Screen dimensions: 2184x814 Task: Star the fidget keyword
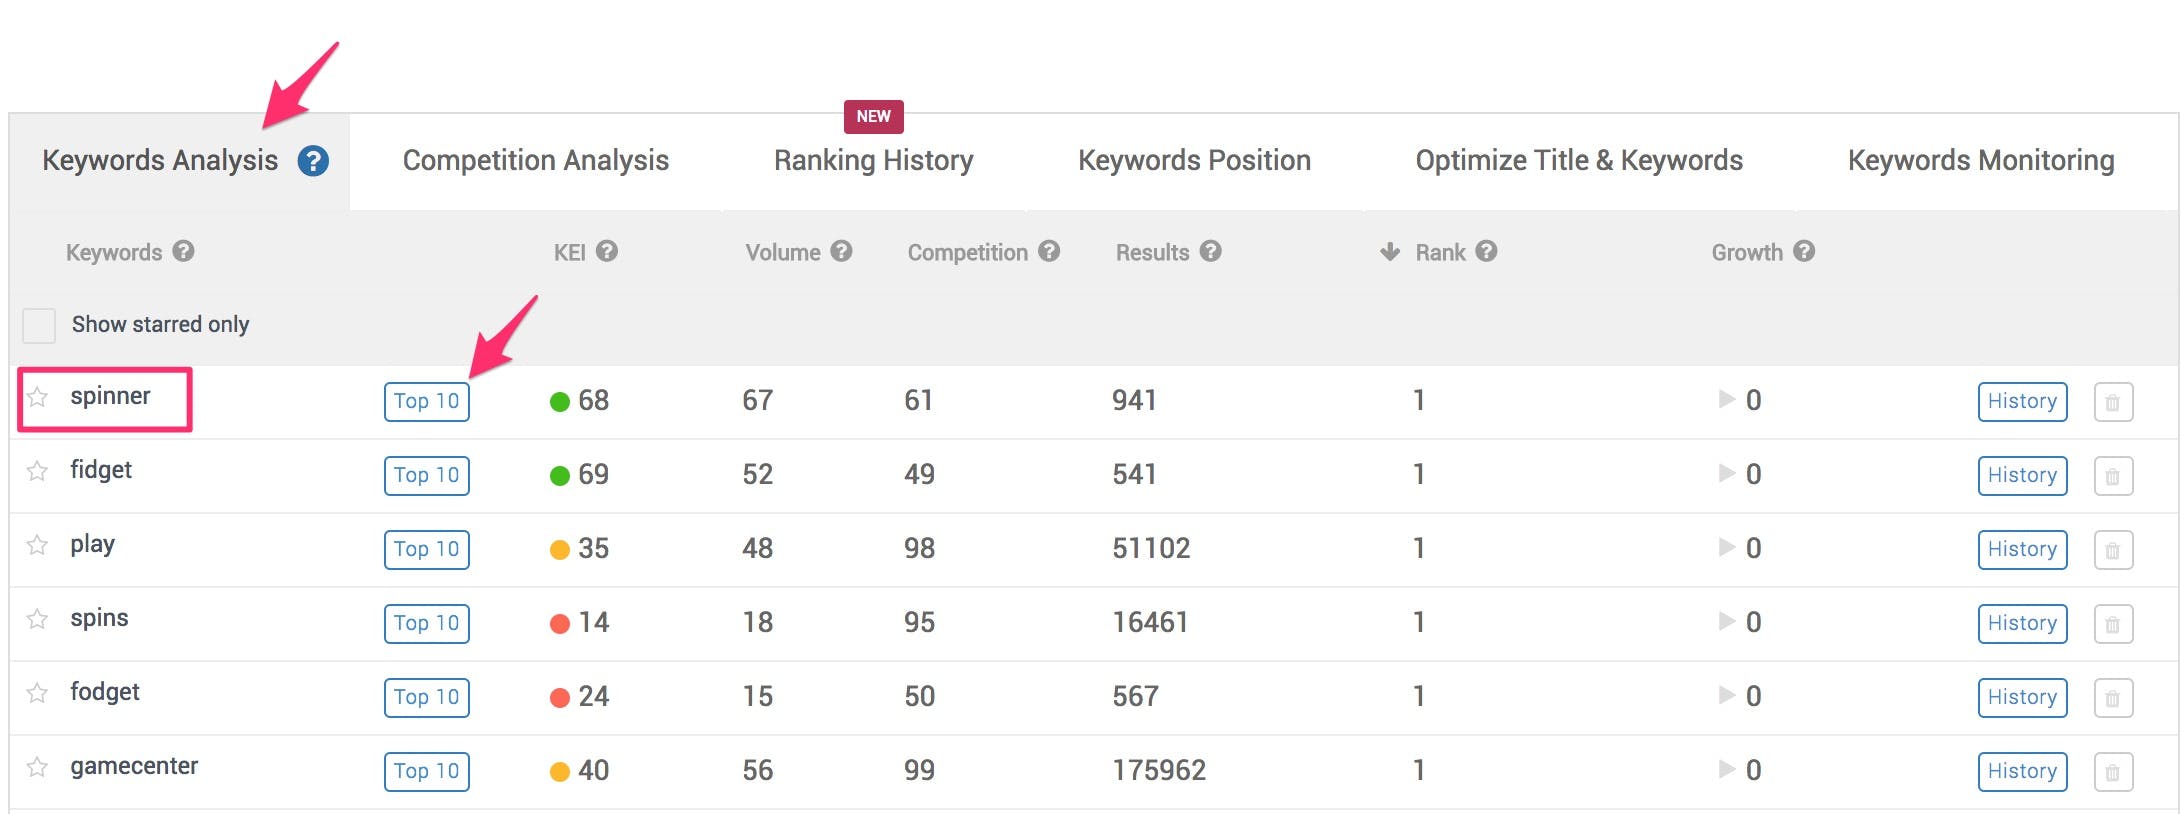37,471
